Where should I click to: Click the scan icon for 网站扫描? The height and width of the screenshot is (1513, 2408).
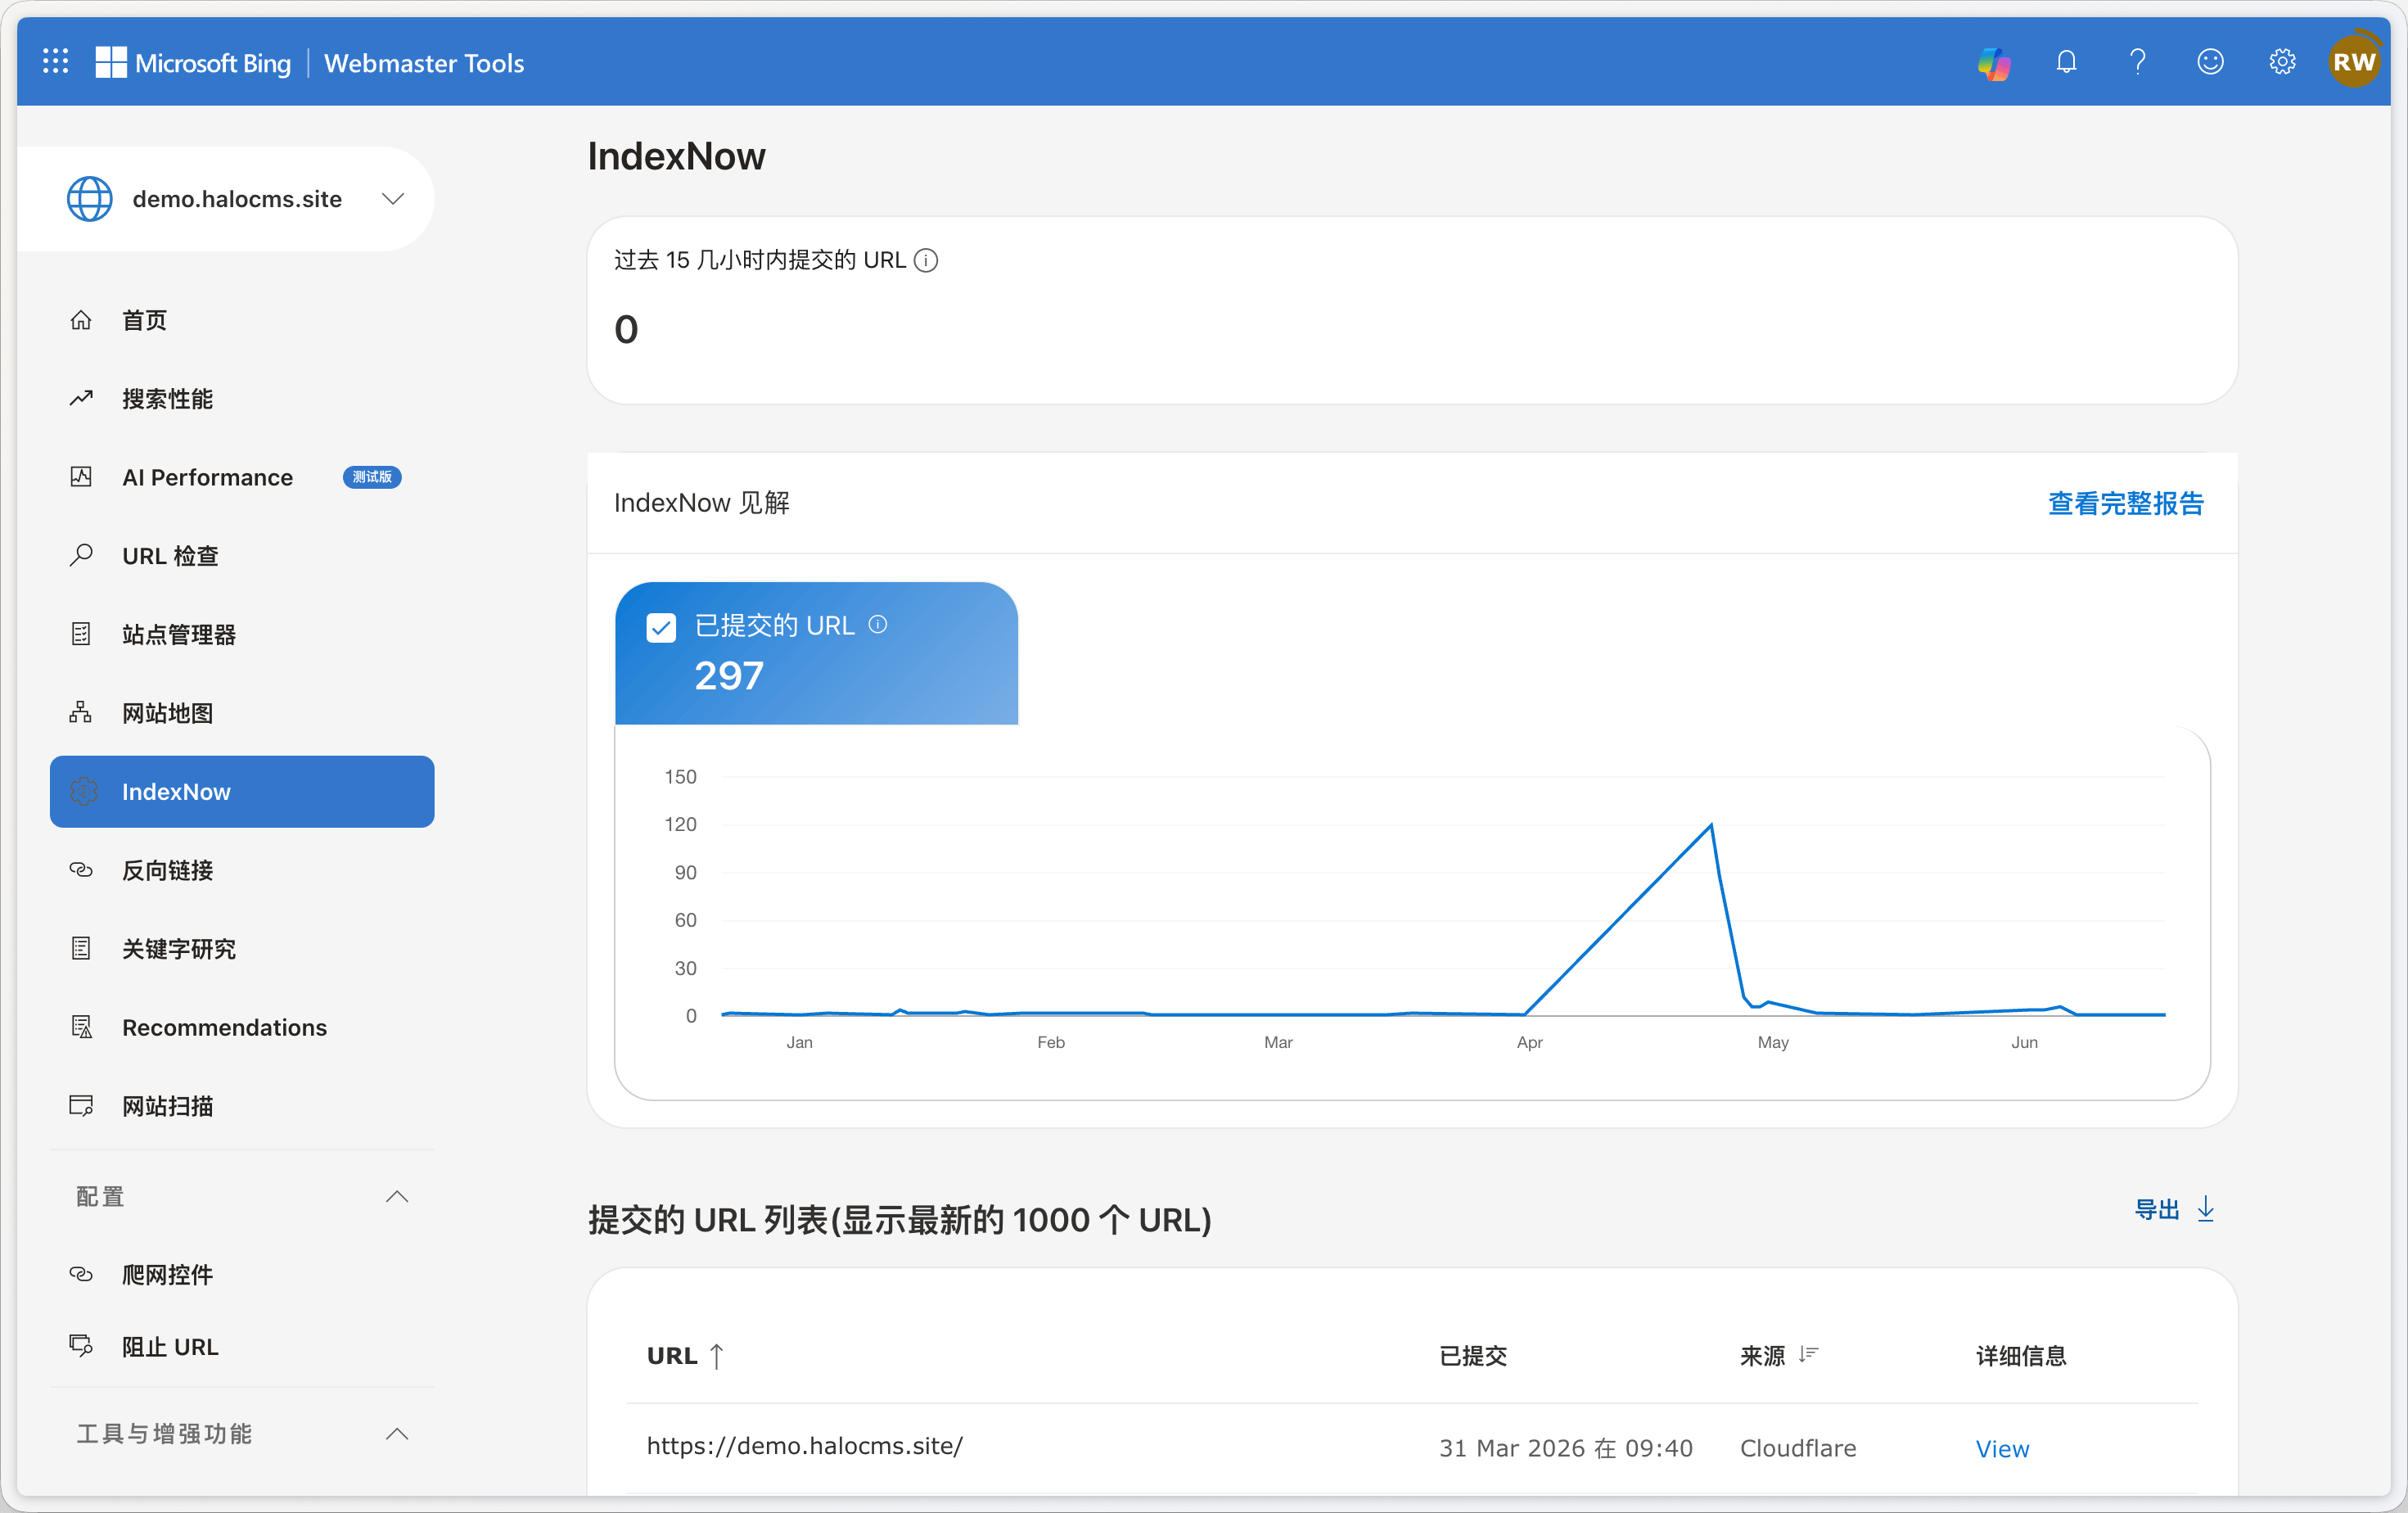coord(81,1106)
